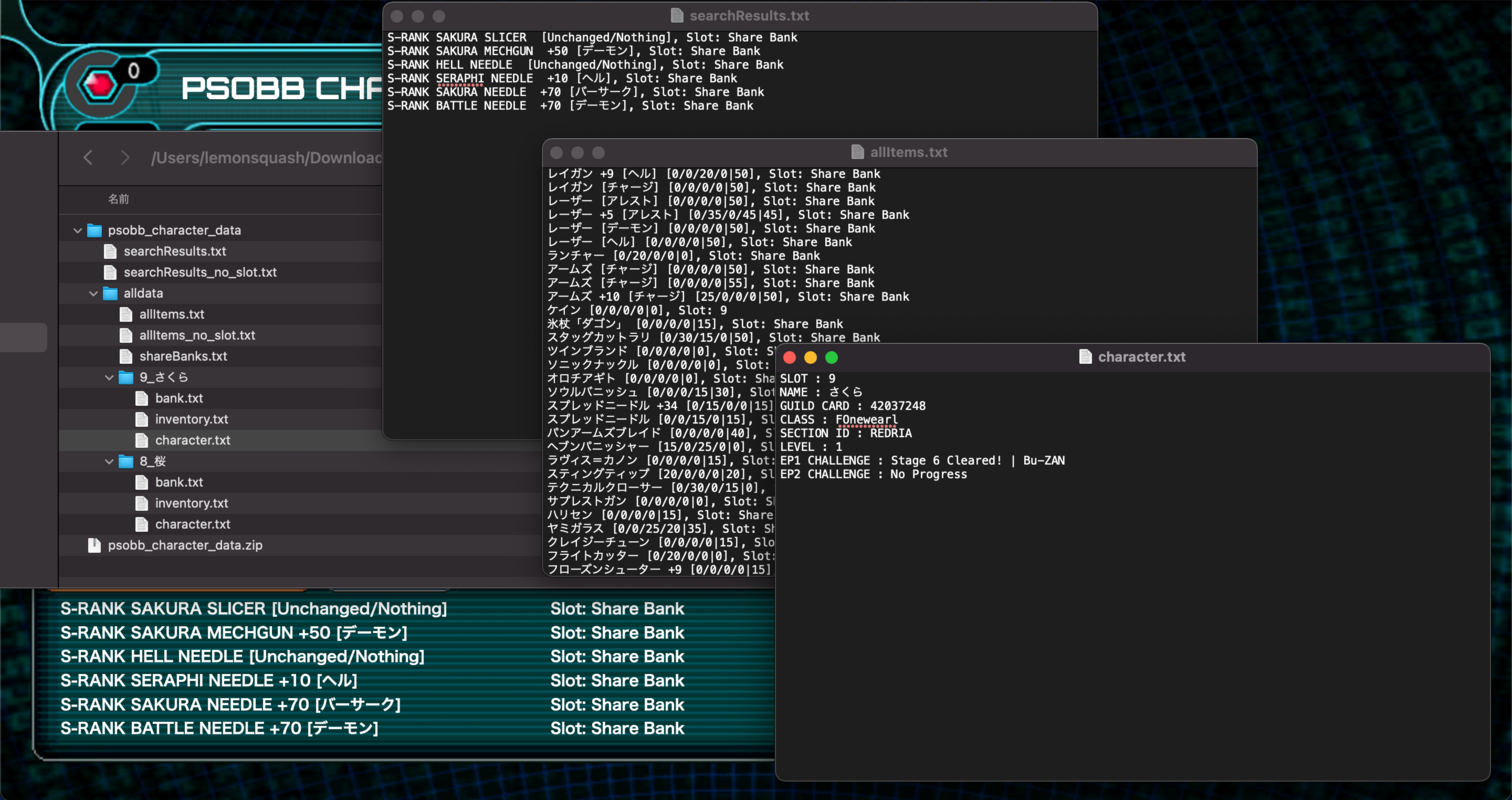This screenshot has width=1512, height=800.
Task: Click 'S-RANK SAKURA MECHGUN +50' line in searchResults.txt window
Action: click(573, 51)
